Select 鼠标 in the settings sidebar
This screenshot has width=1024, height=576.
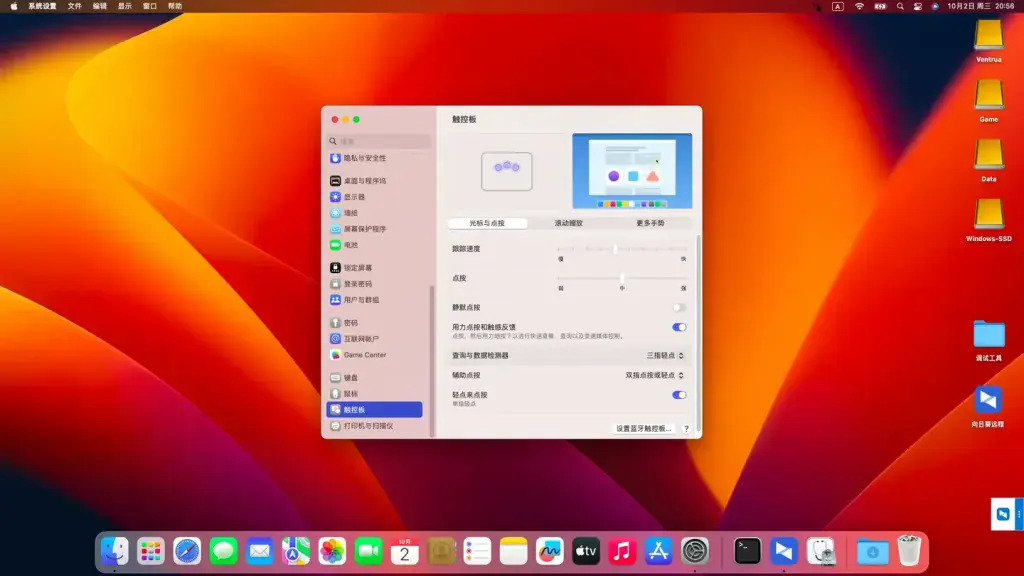pos(374,394)
